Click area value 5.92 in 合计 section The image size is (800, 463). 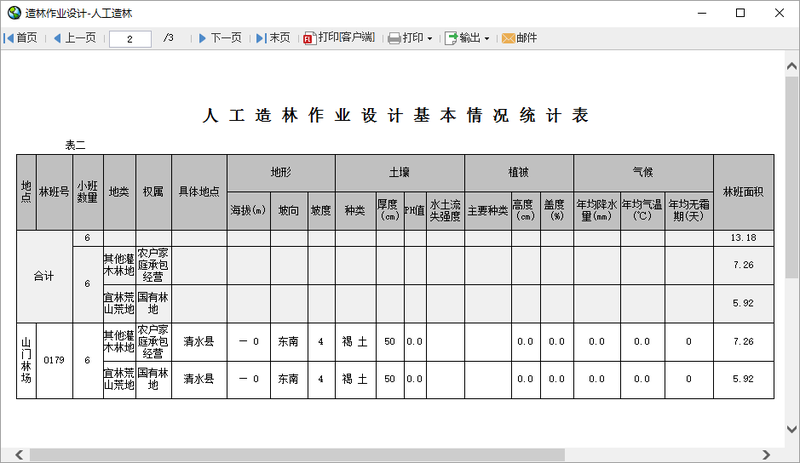pyautogui.click(x=743, y=303)
